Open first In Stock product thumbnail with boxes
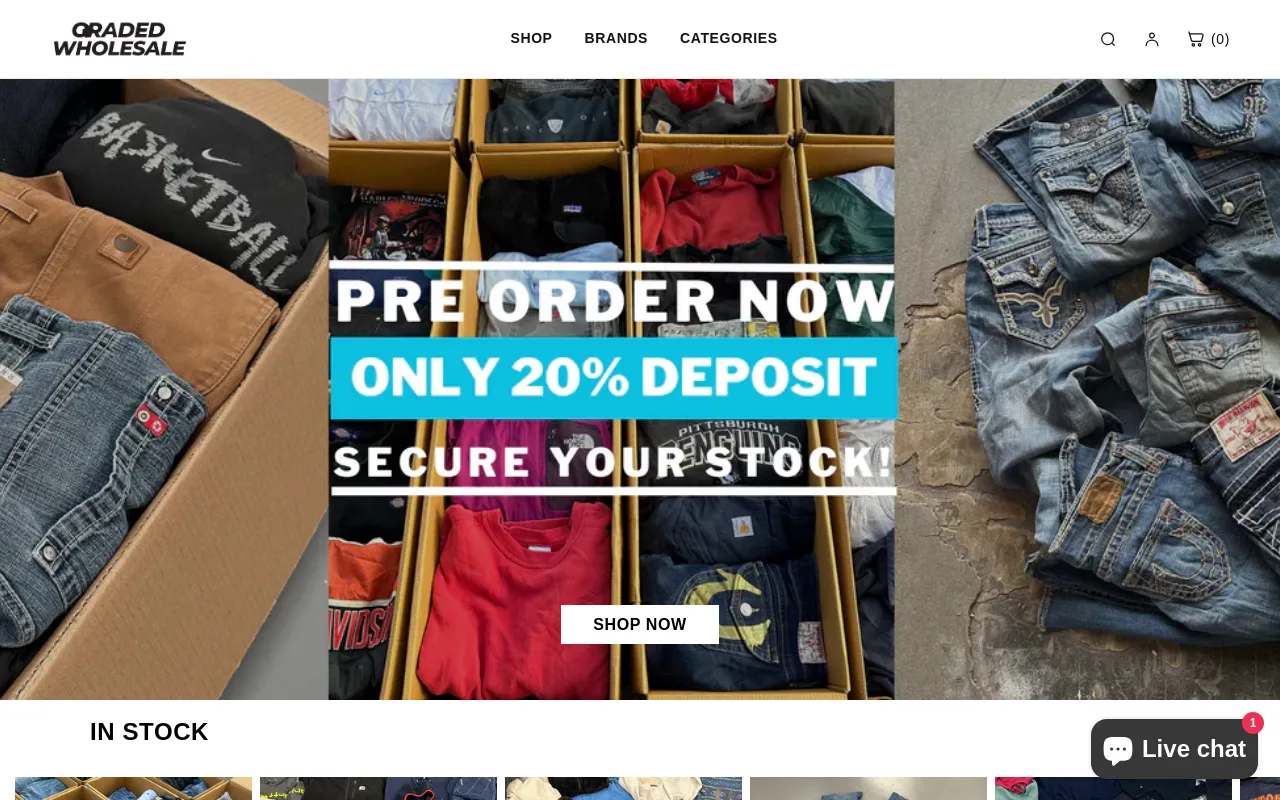Image resolution: width=1280 pixels, height=800 pixels. tap(133, 789)
